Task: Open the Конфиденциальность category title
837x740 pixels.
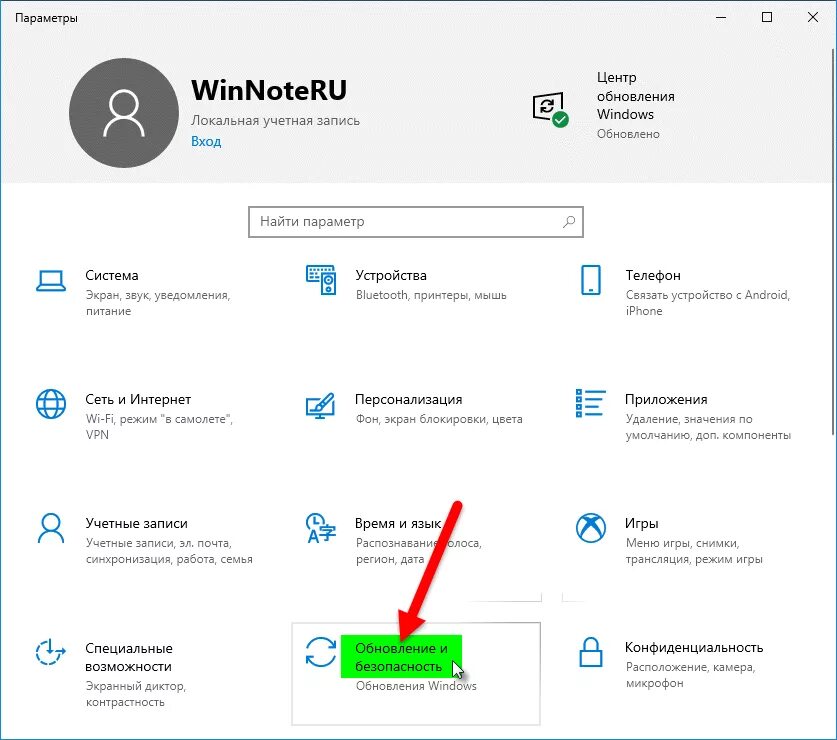Action: point(694,648)
